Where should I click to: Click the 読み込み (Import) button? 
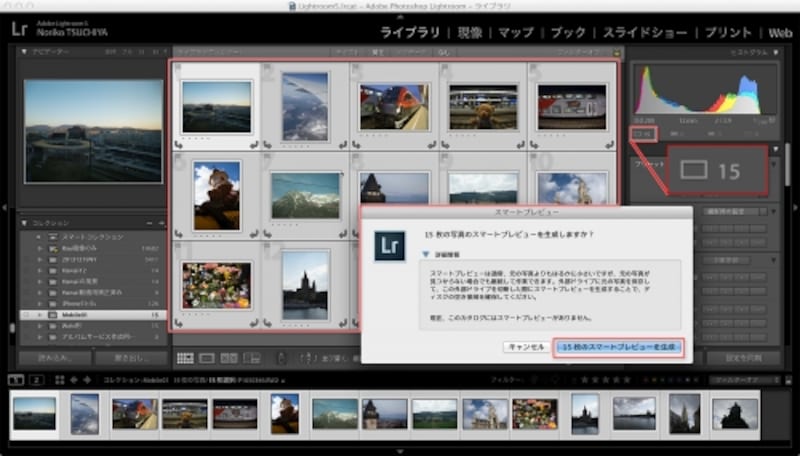click(x=55, y=358)
